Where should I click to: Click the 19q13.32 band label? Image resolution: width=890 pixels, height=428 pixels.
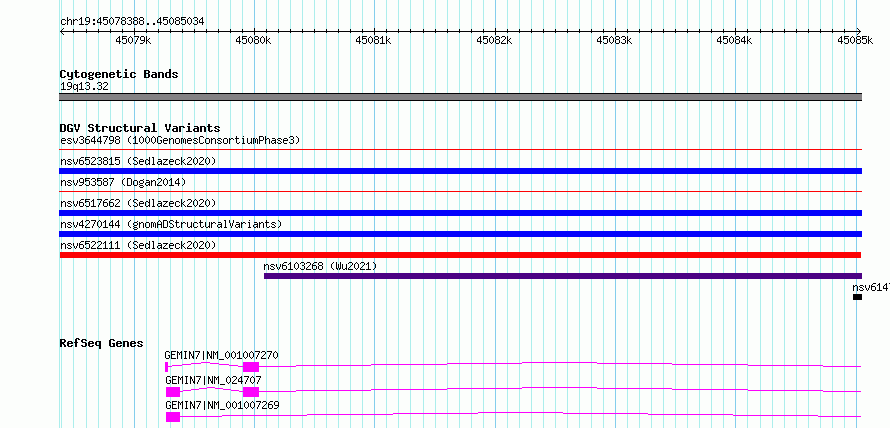pyautogui.click(x=85, y=87)
